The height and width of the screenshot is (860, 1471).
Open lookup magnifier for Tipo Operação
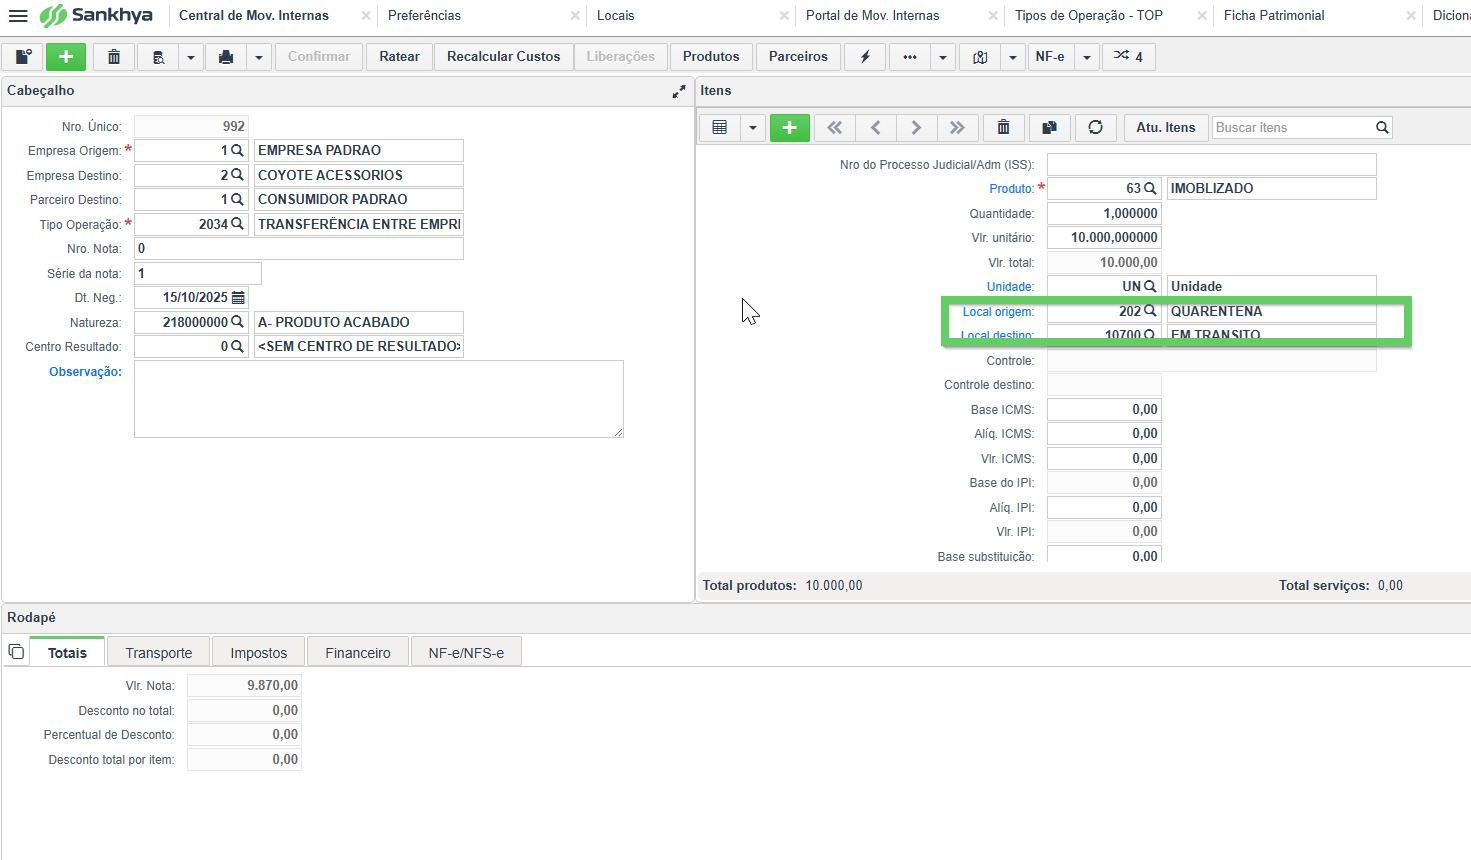[x=238, y=224]
